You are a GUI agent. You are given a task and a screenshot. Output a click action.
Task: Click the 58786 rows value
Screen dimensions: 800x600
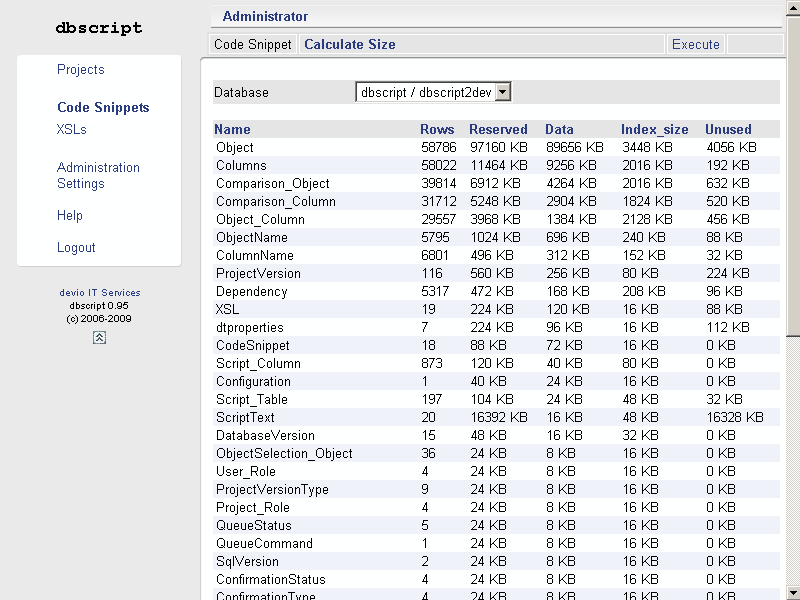pyautogui.click(x=439, y=147)
